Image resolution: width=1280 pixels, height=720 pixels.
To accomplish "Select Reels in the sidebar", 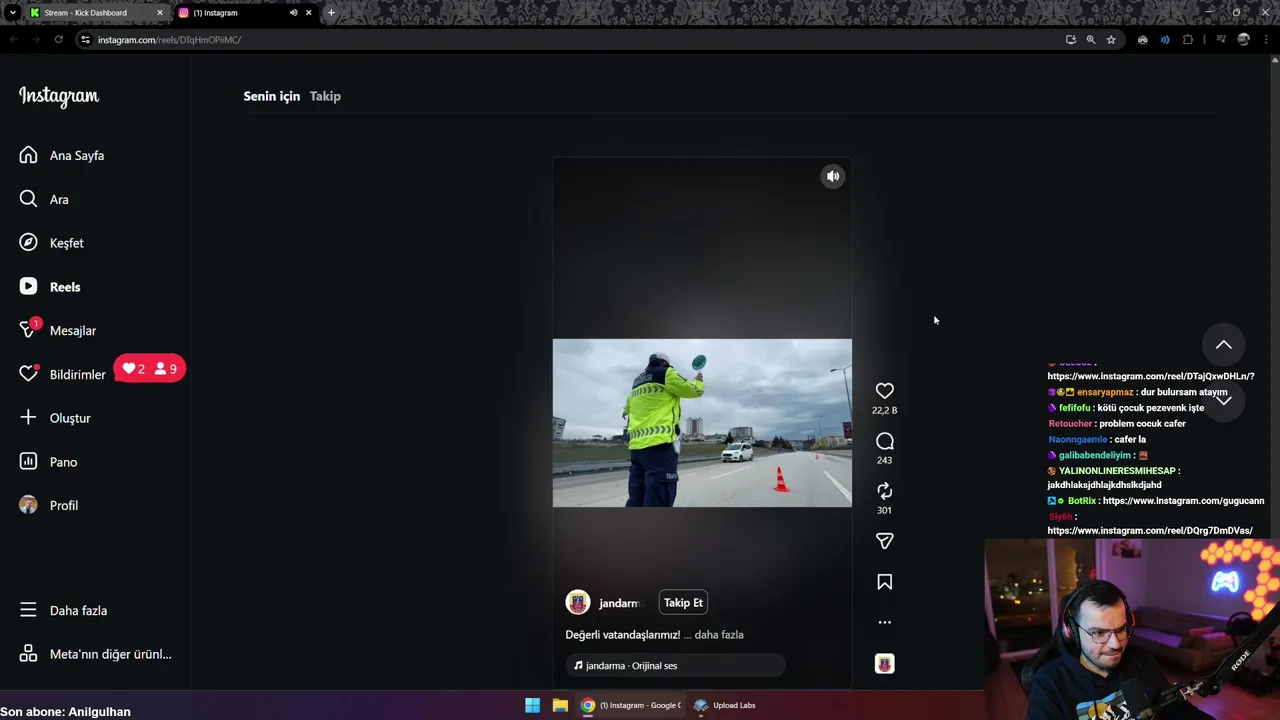I will [x=50, y=287].
